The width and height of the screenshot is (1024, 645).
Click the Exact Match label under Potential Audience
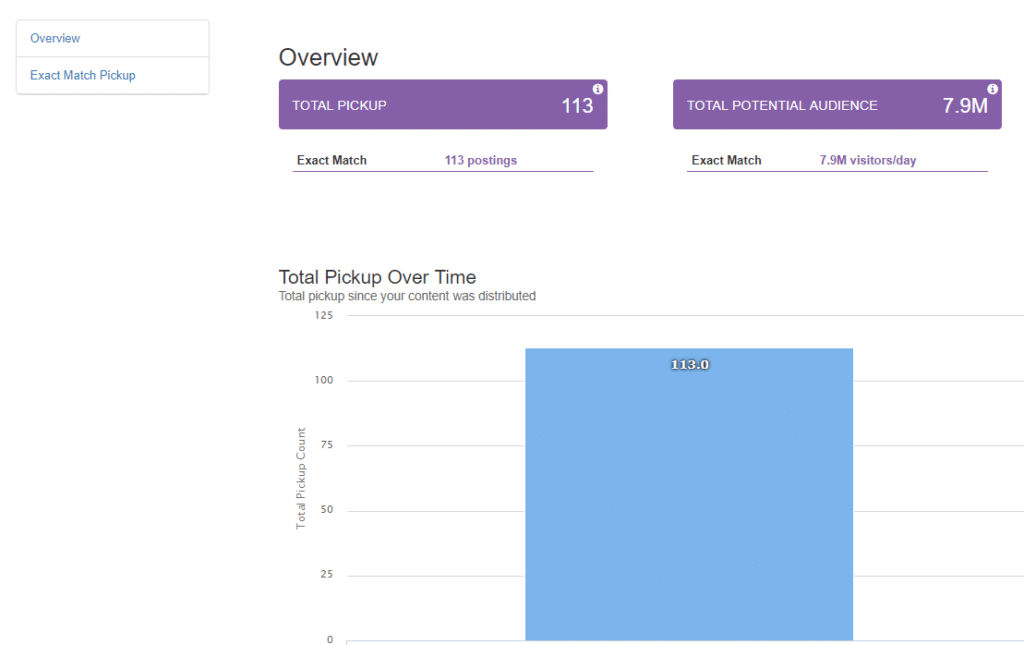726,160
